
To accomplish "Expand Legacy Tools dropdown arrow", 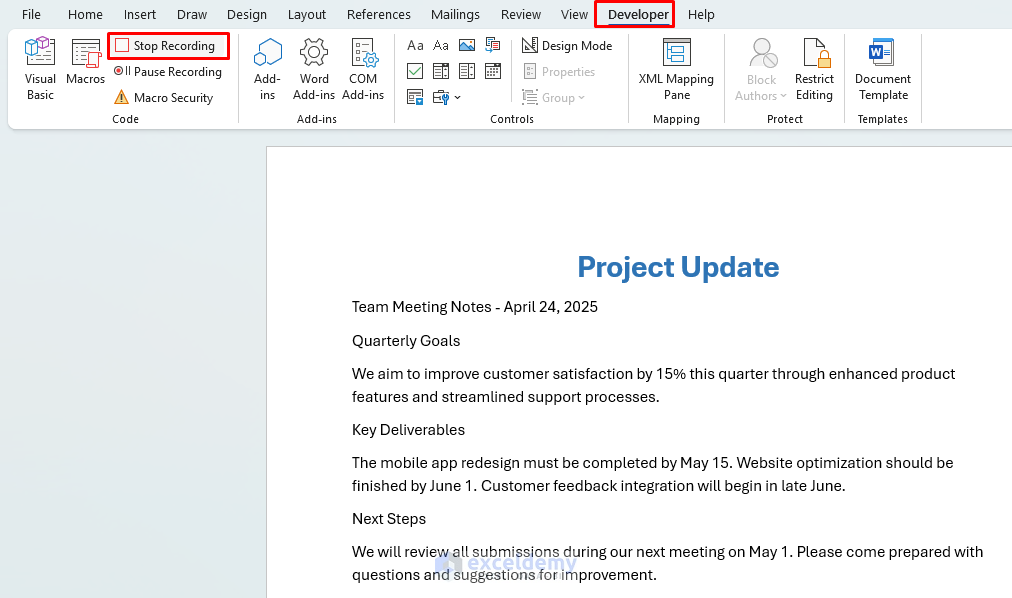I will point(458,98).
